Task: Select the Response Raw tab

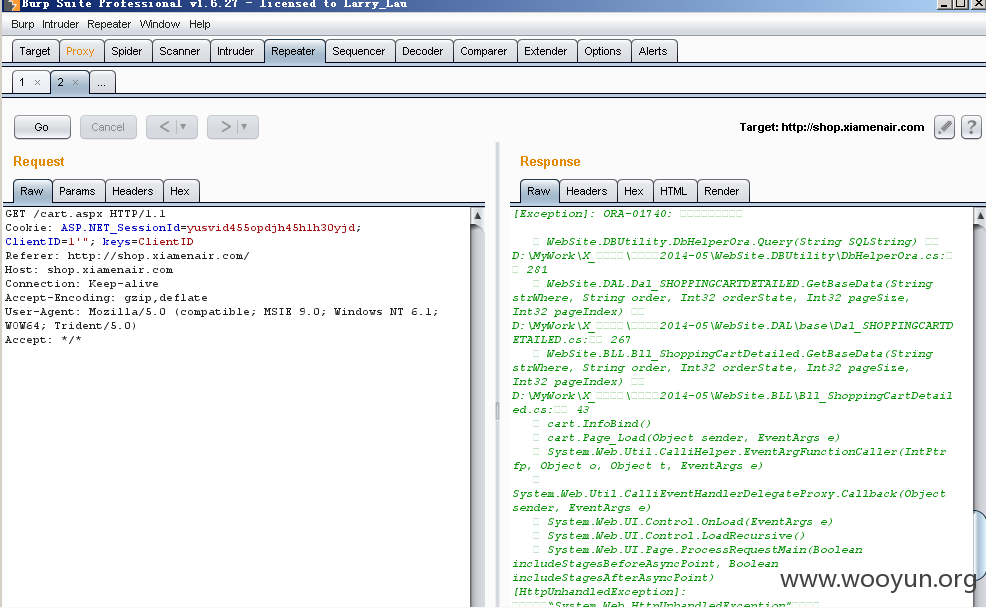Action: 539,191
